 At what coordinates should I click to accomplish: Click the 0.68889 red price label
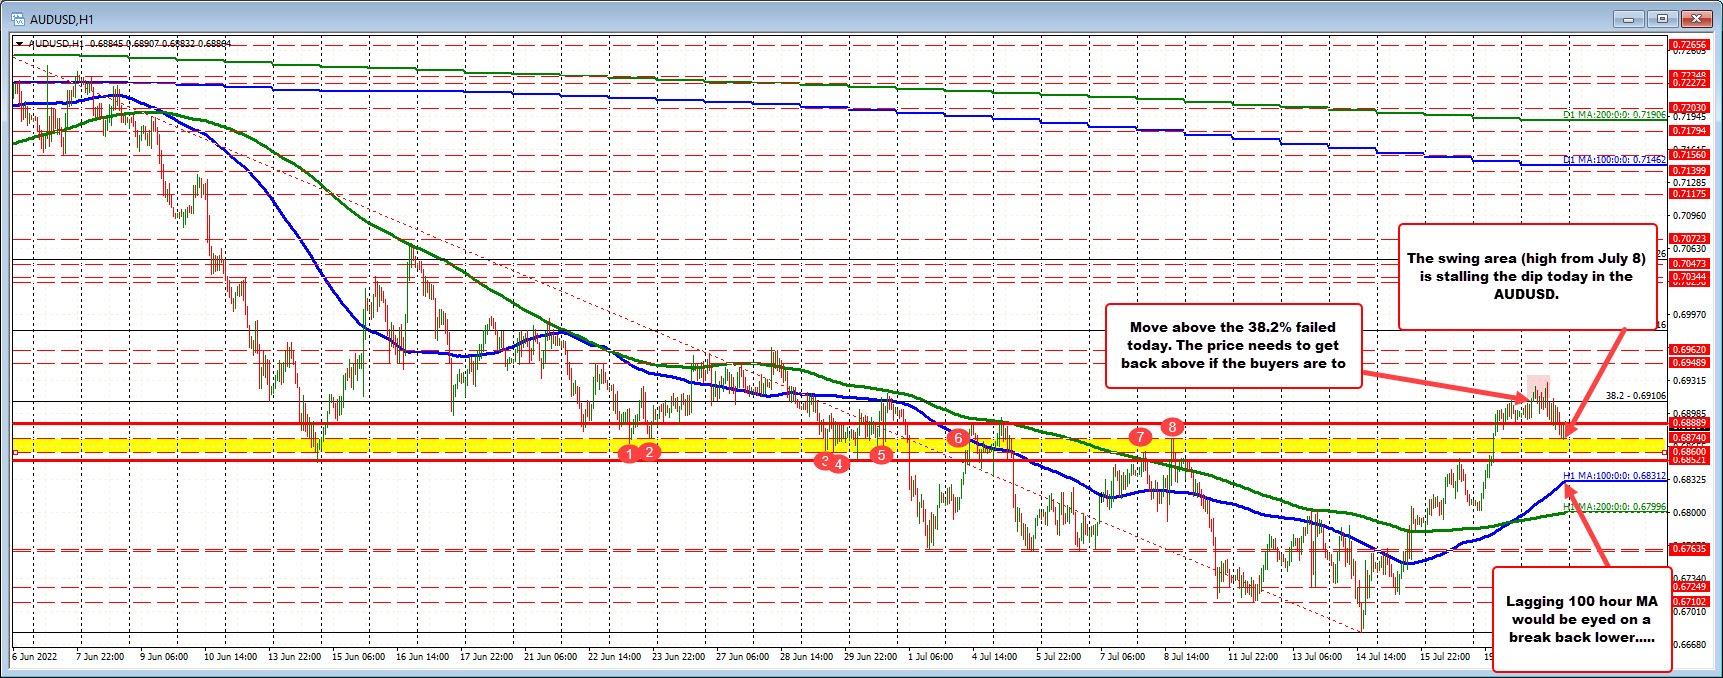(x=1687, y=424)
